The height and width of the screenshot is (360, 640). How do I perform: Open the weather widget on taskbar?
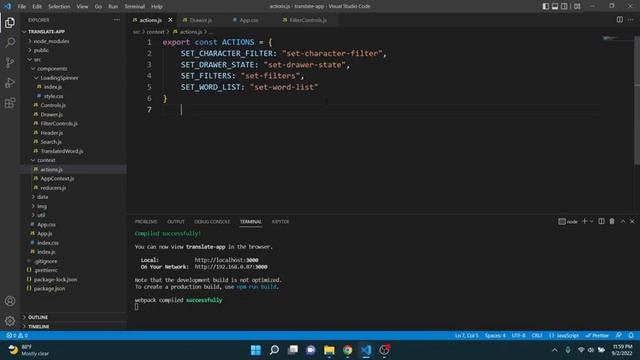[x=29, y=350]
